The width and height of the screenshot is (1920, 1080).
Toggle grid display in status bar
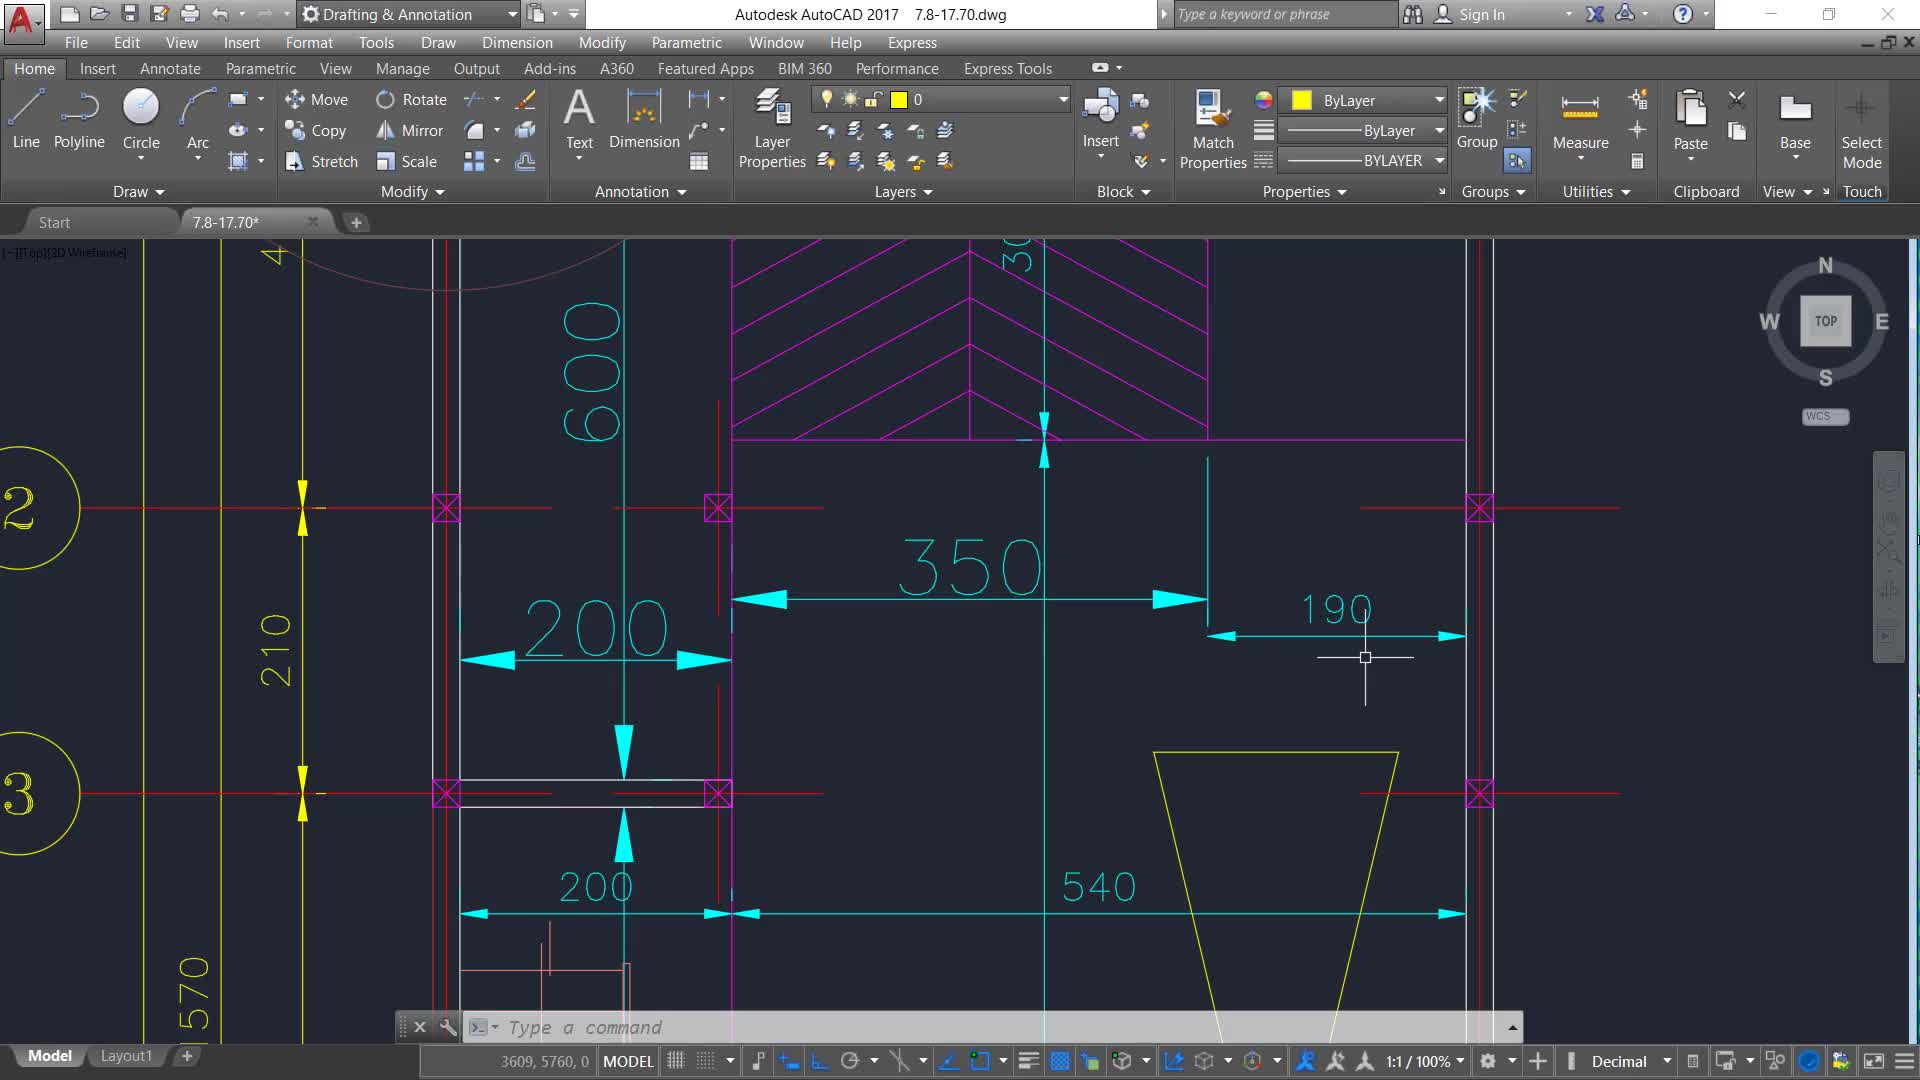click(676, 1061)
